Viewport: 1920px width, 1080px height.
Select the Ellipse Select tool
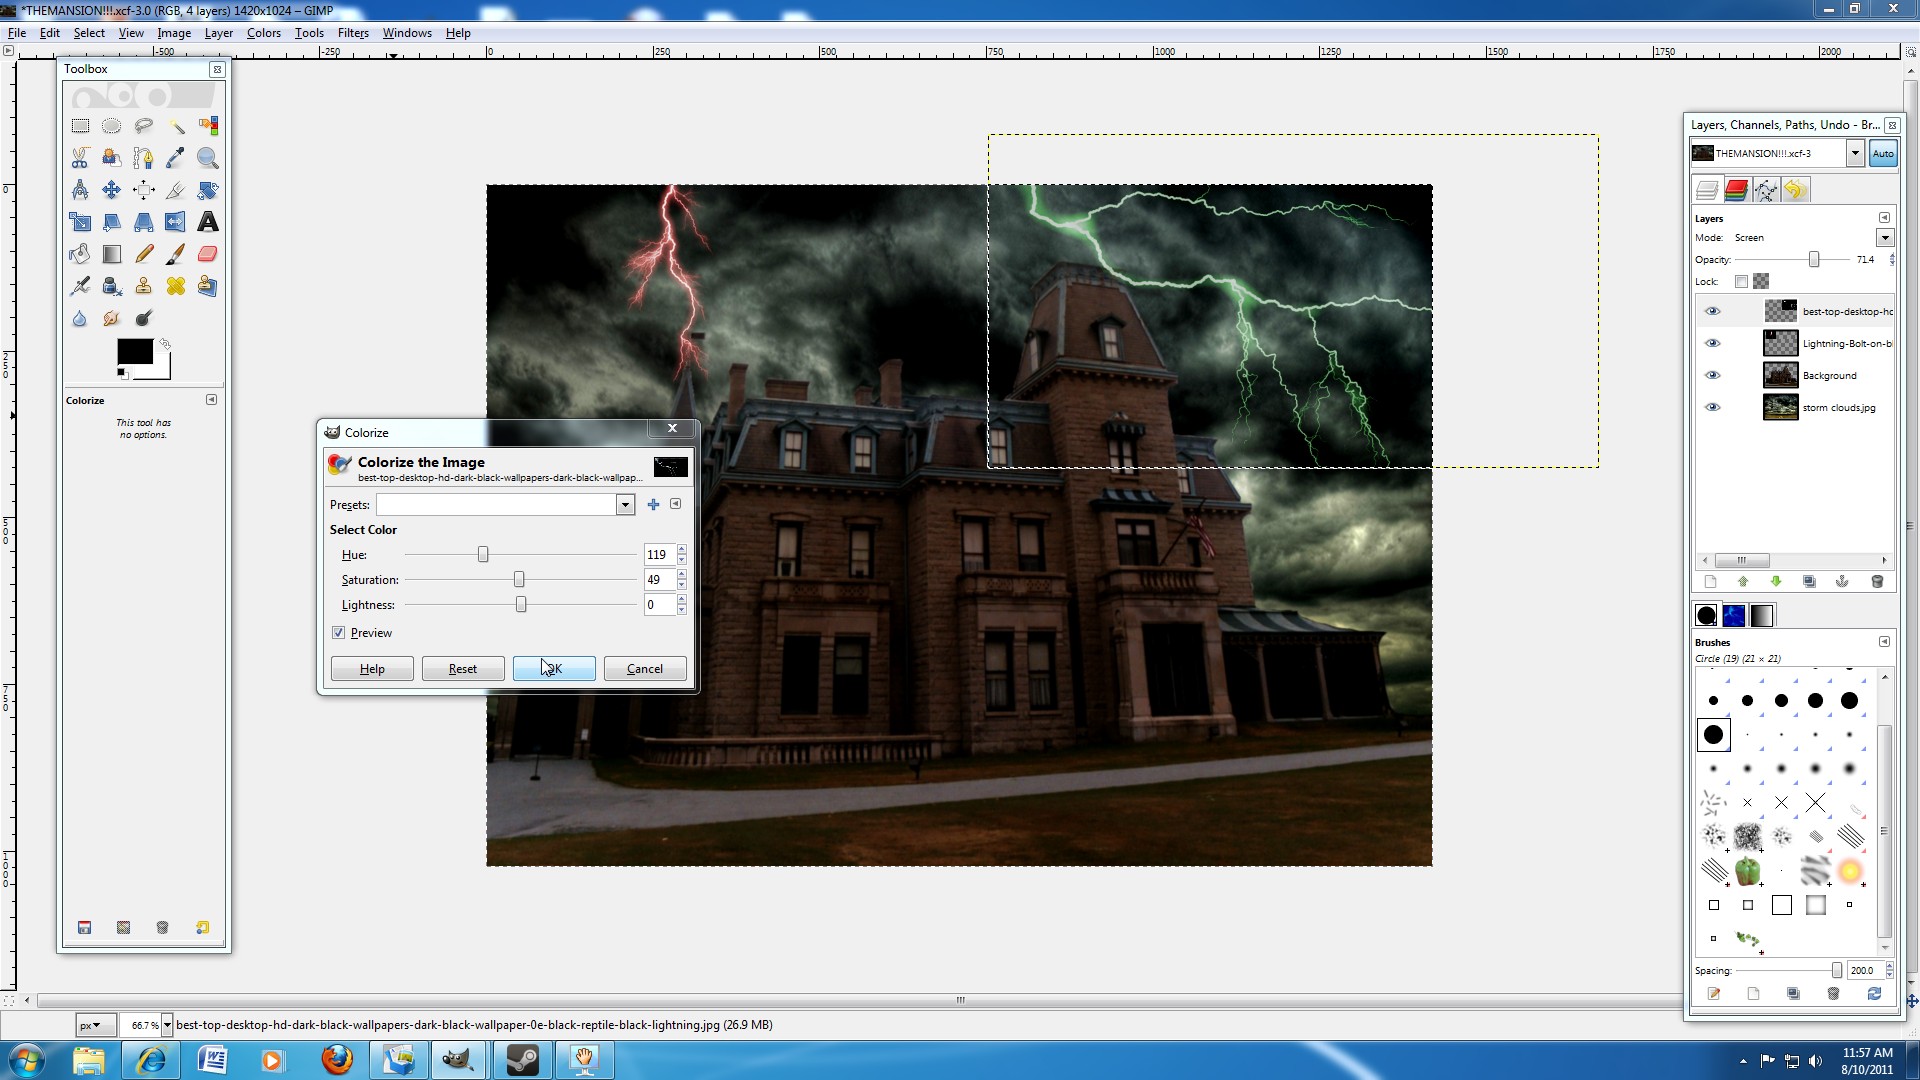coord(112,126)
